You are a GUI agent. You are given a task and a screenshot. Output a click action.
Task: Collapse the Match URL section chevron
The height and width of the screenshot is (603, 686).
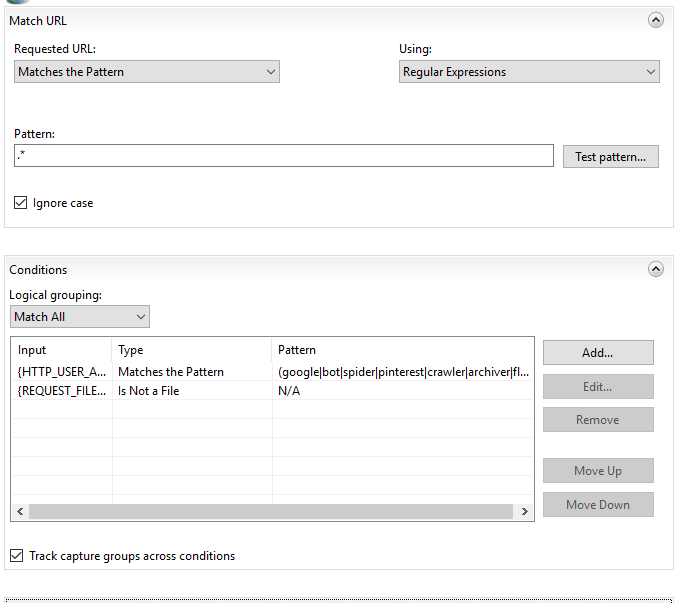tap(656, 19)
